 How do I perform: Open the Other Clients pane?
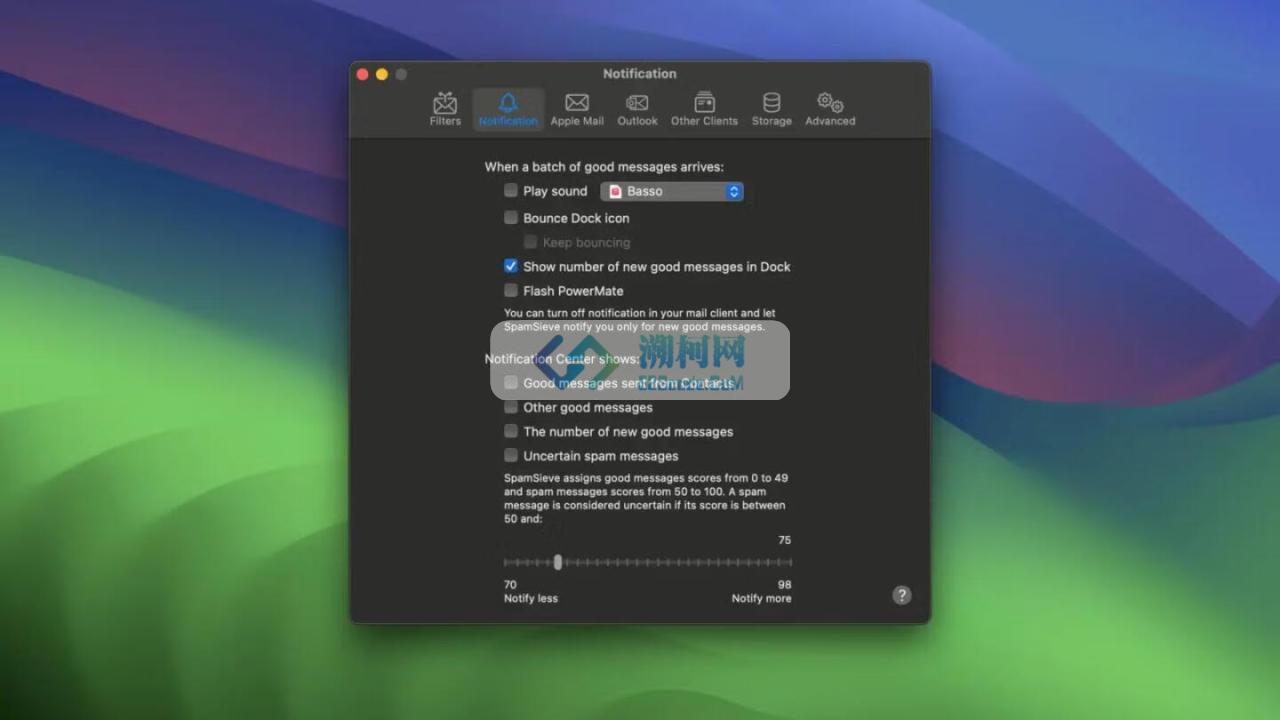(704, 109)
